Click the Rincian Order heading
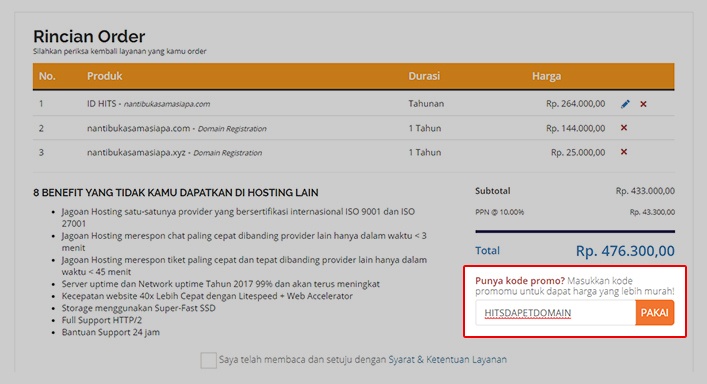The height and width of the screenshot is (384, 707). pyautogui.click(x=89, y=36)
